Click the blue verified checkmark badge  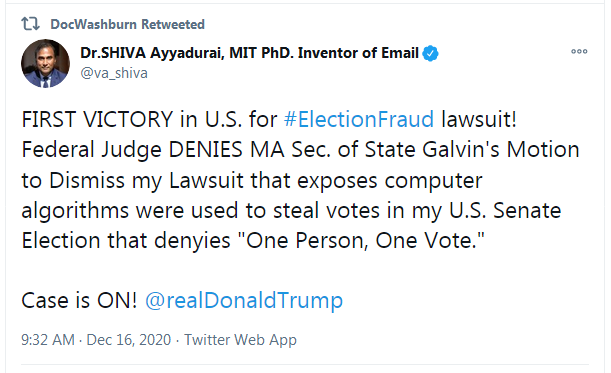pos(430,53)
